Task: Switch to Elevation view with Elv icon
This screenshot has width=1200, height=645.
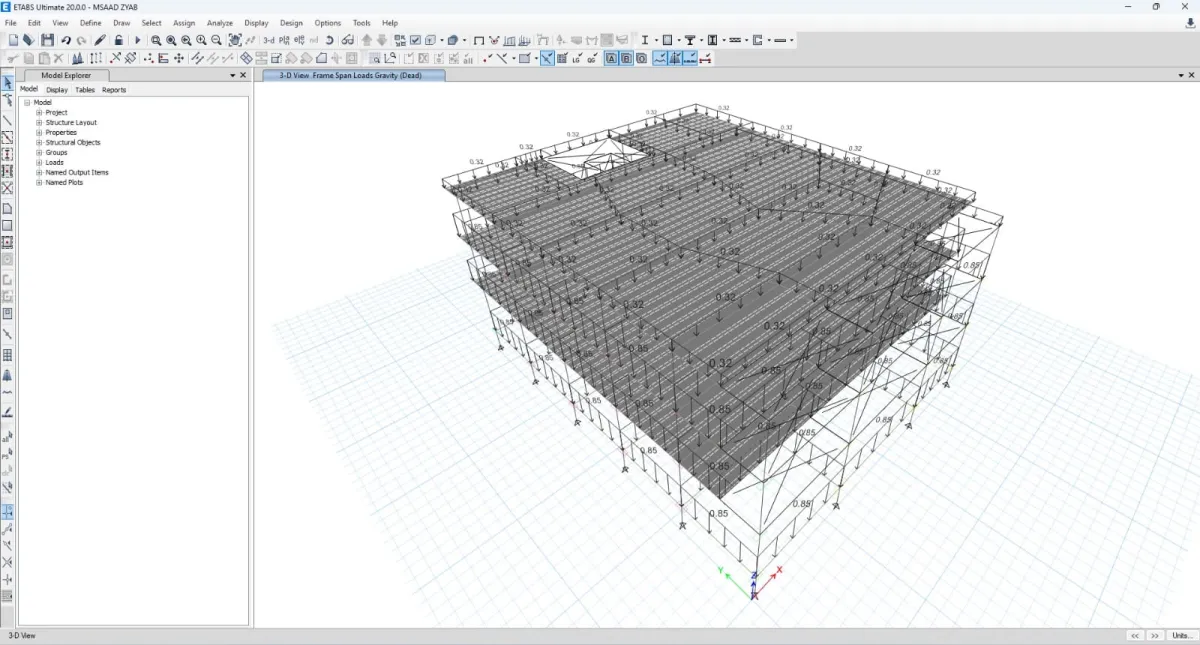Action: point(299,40)
